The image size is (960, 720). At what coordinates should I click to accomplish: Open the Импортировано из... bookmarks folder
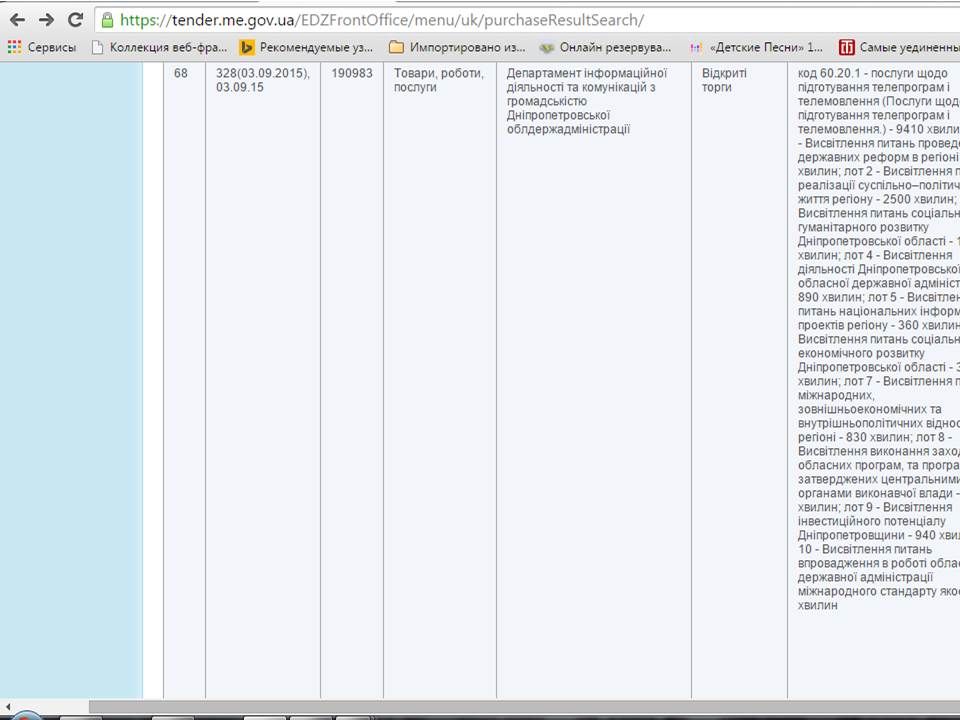click(x=457, y=47)
